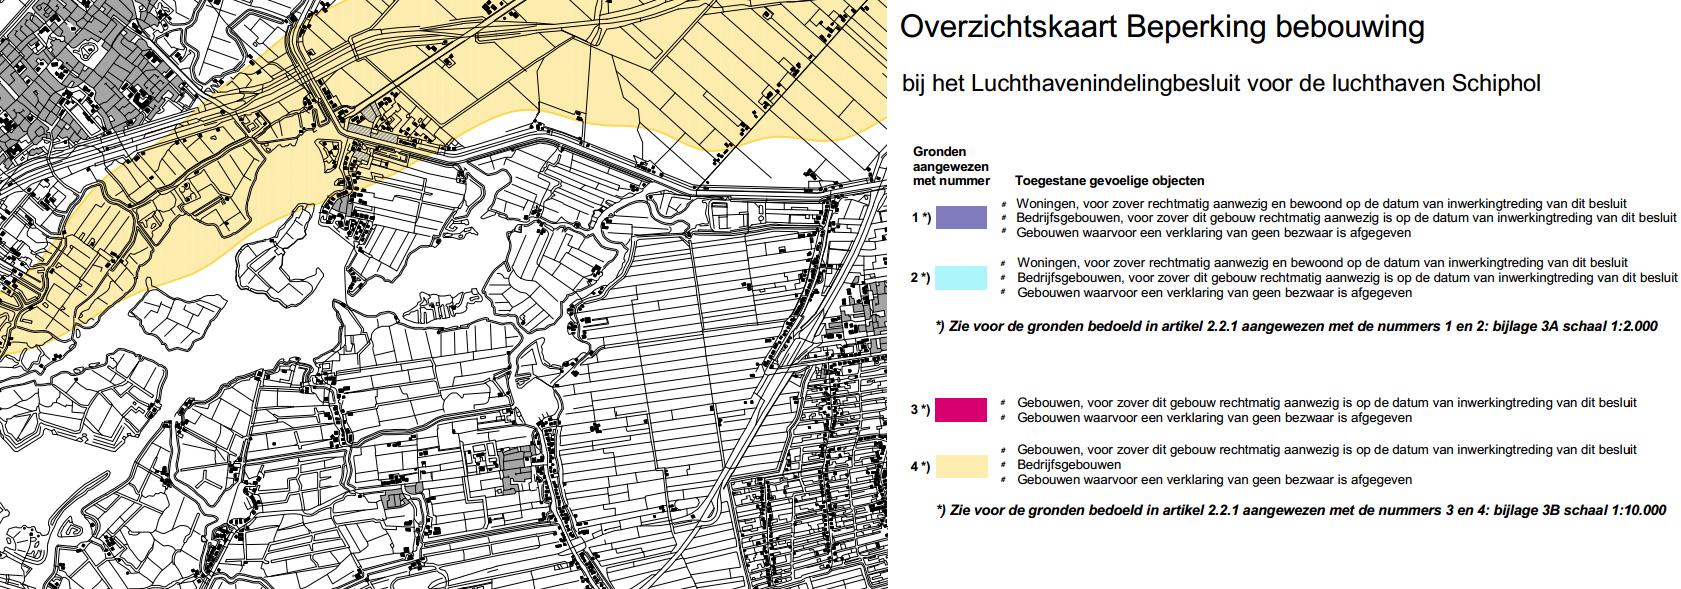Image resolution: width=1681 pixels, height=589 pixels.
Task: Click the purple swatch for zone number 1
Action: [960, 217]
